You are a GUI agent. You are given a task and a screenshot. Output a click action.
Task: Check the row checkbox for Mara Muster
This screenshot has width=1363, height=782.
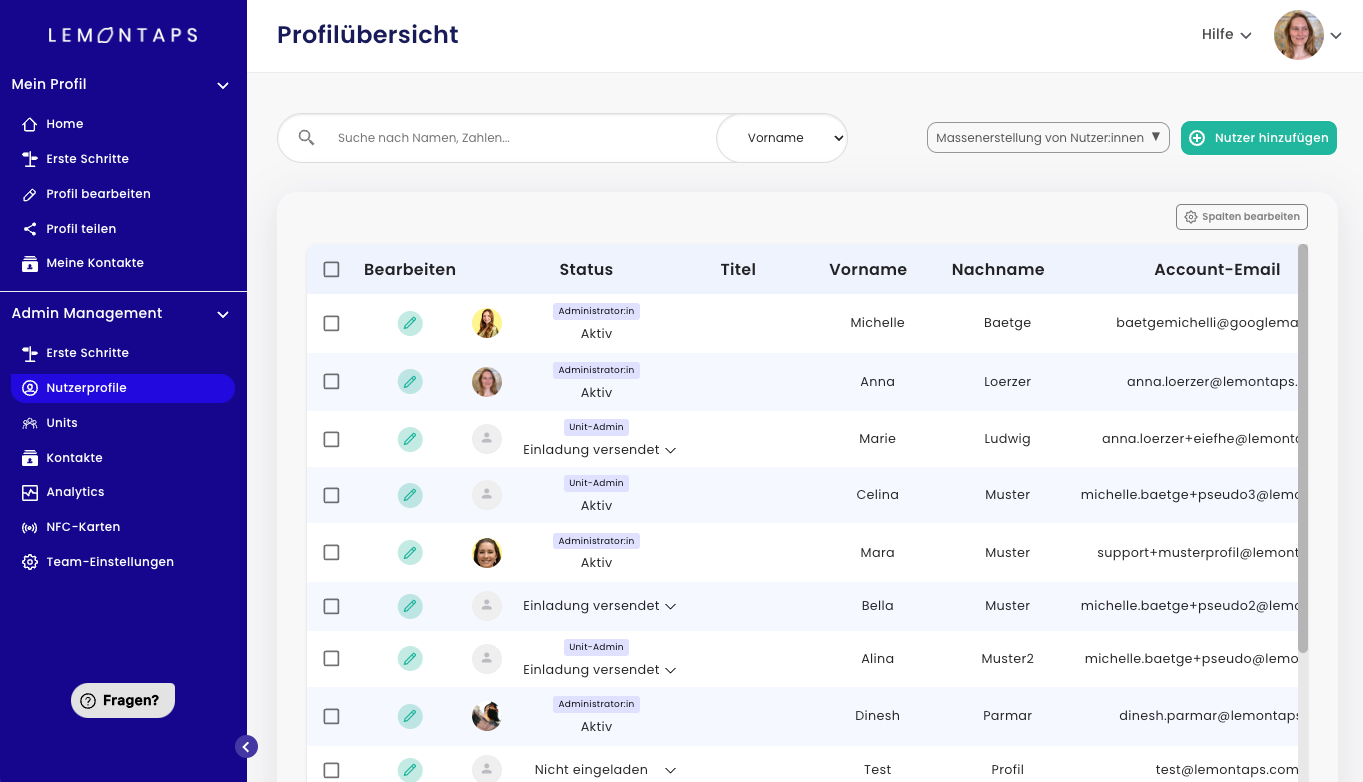[332, 552]
